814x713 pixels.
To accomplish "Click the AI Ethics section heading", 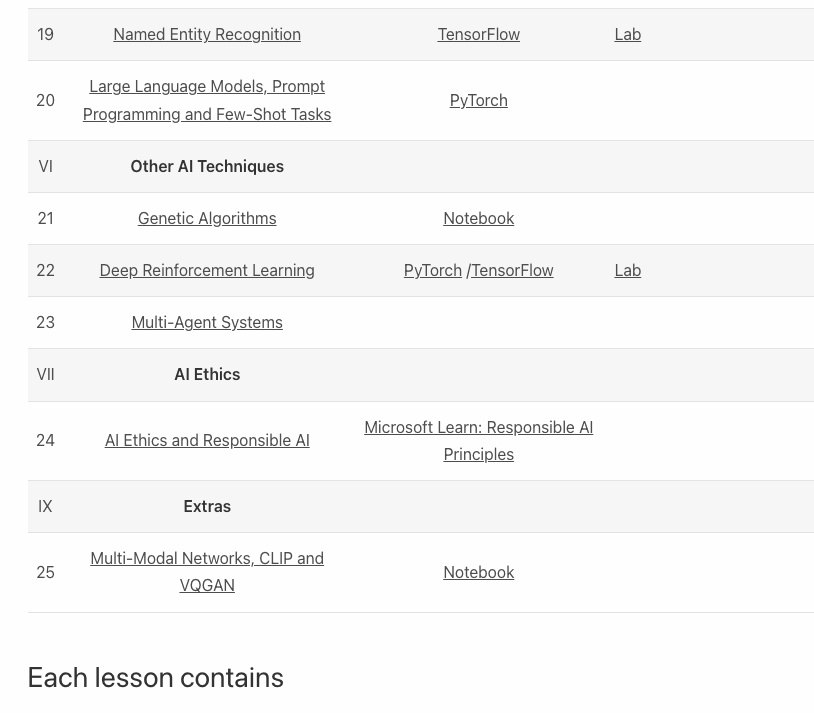I will click(207, 374).
